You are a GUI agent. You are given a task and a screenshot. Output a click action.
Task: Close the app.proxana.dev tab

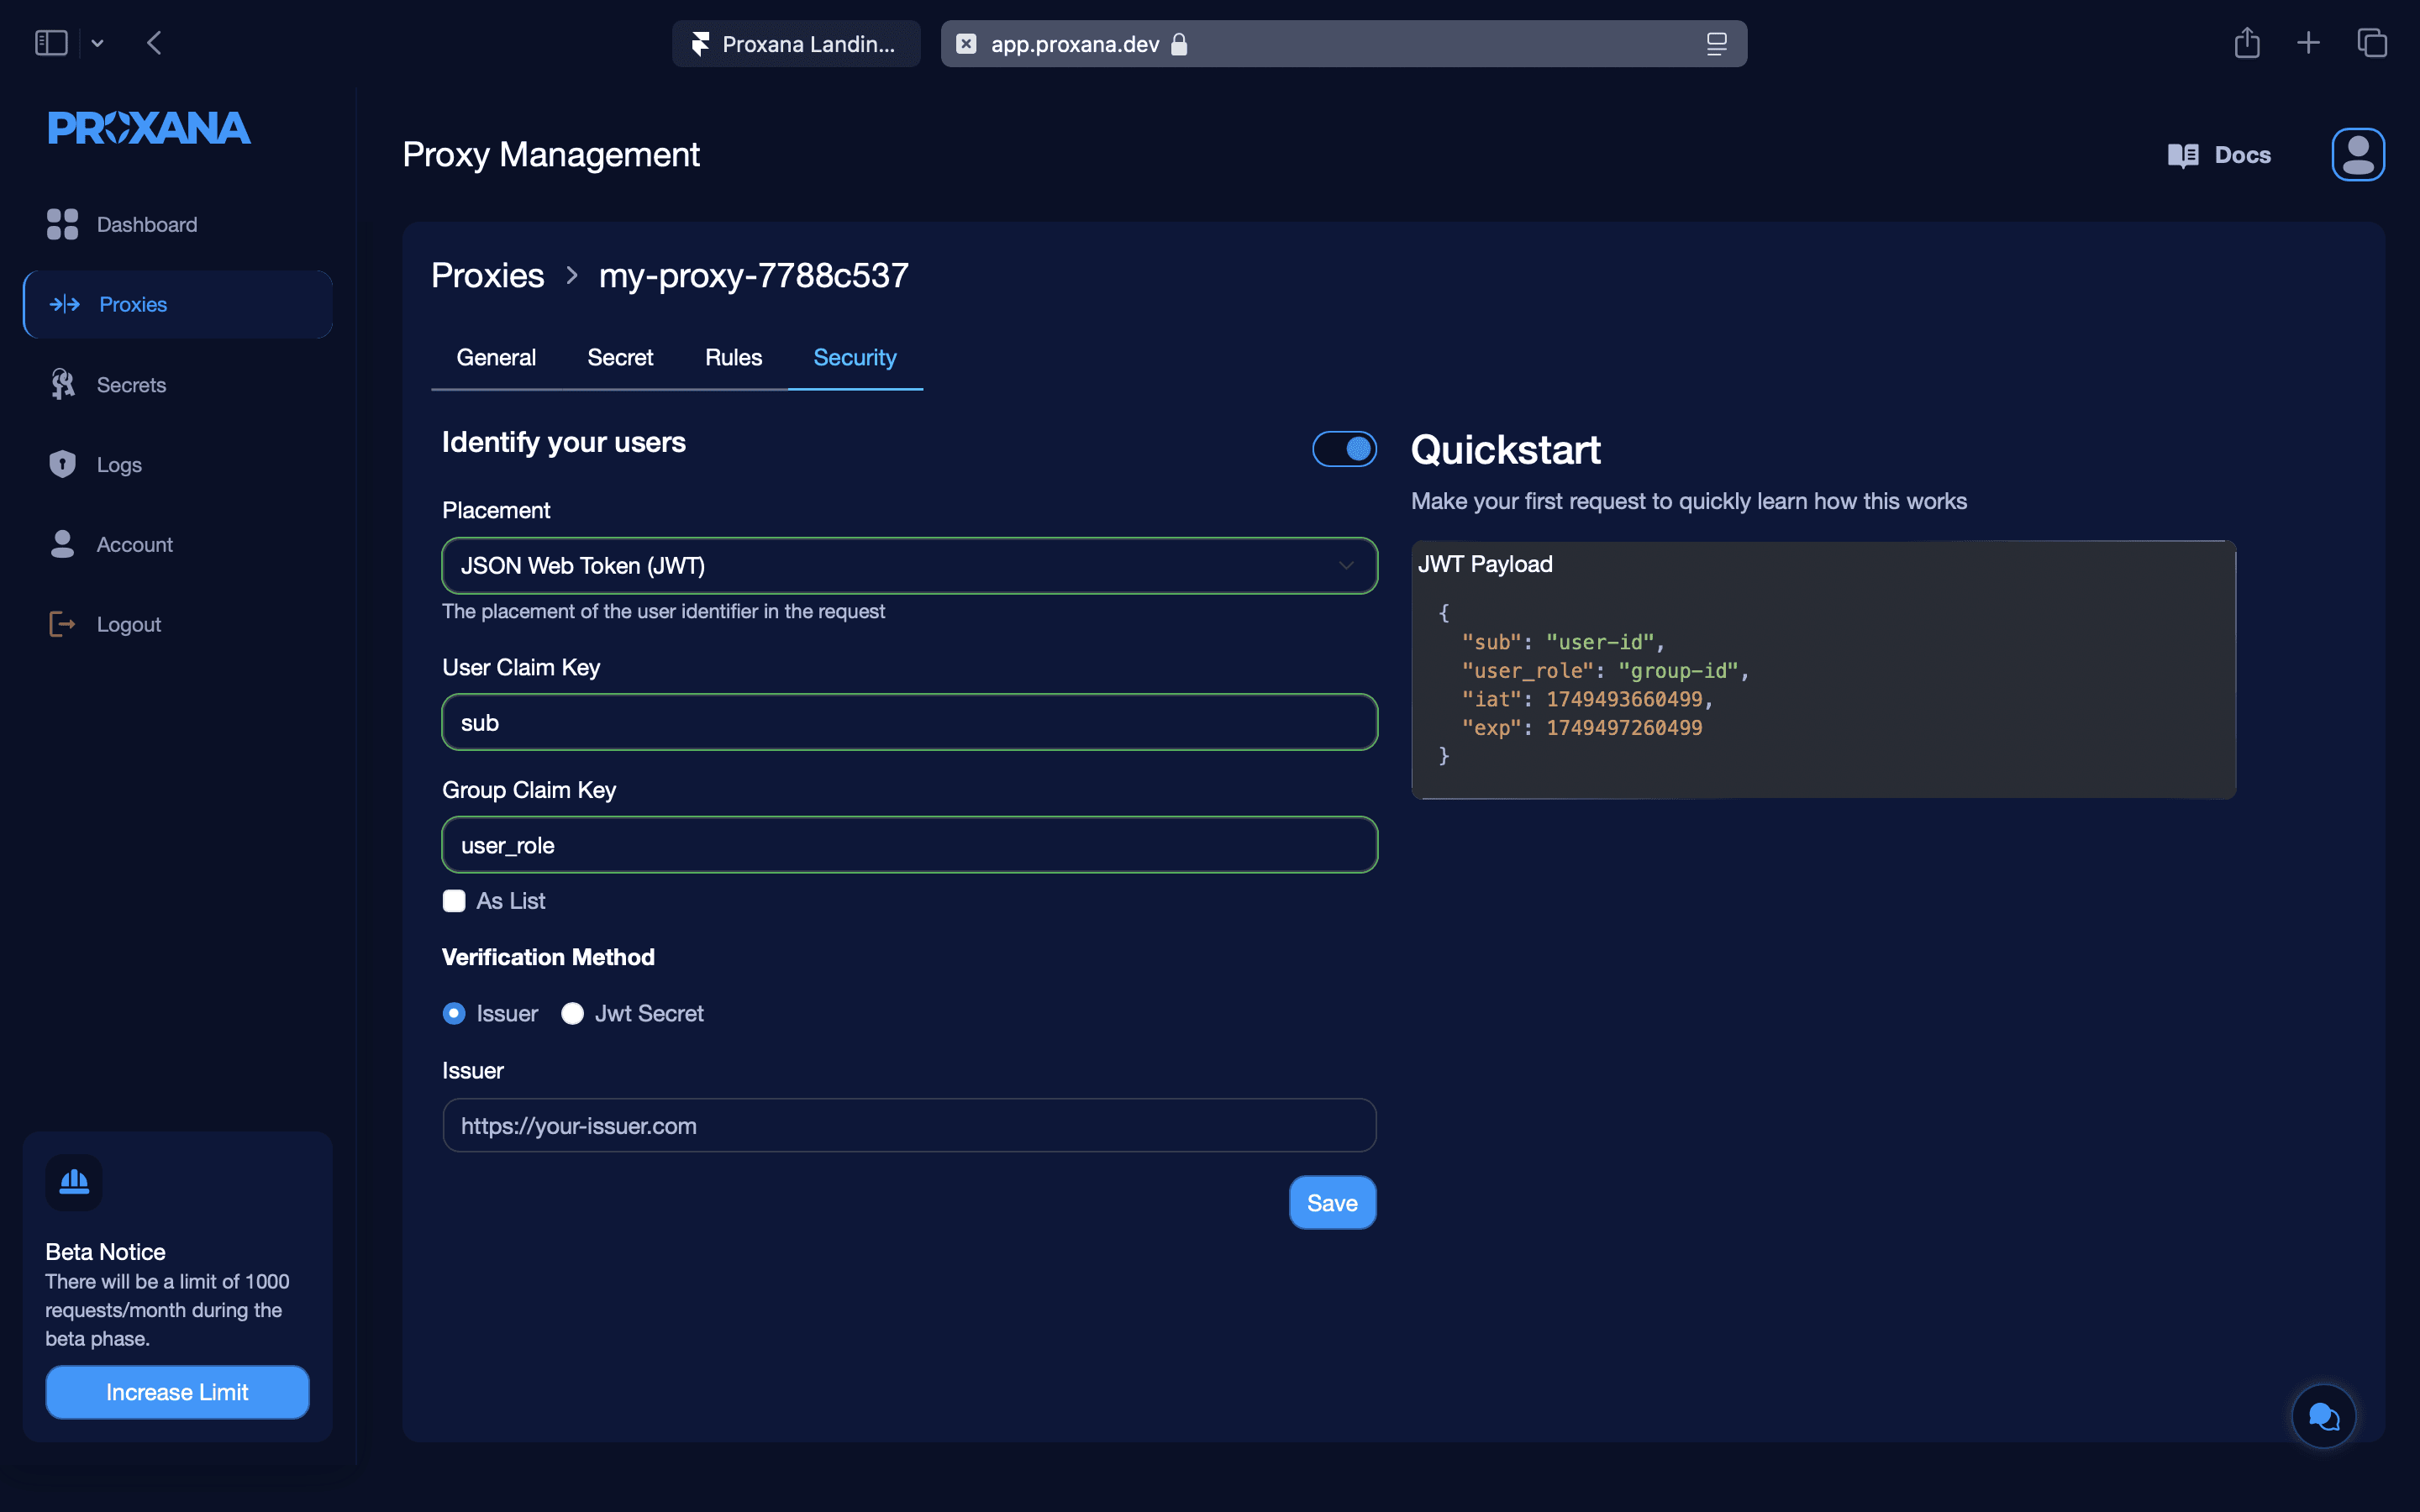click(966, 44)
